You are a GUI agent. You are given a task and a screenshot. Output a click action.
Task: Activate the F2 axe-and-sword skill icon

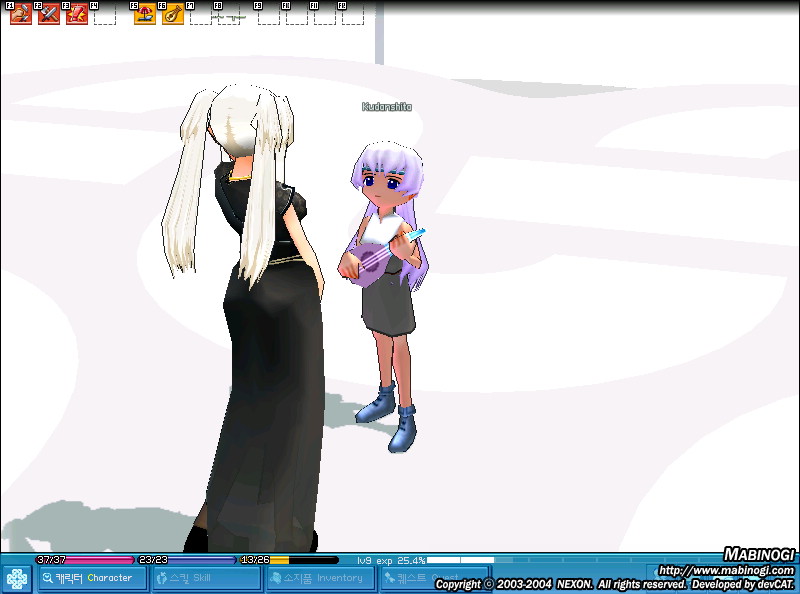49,14
